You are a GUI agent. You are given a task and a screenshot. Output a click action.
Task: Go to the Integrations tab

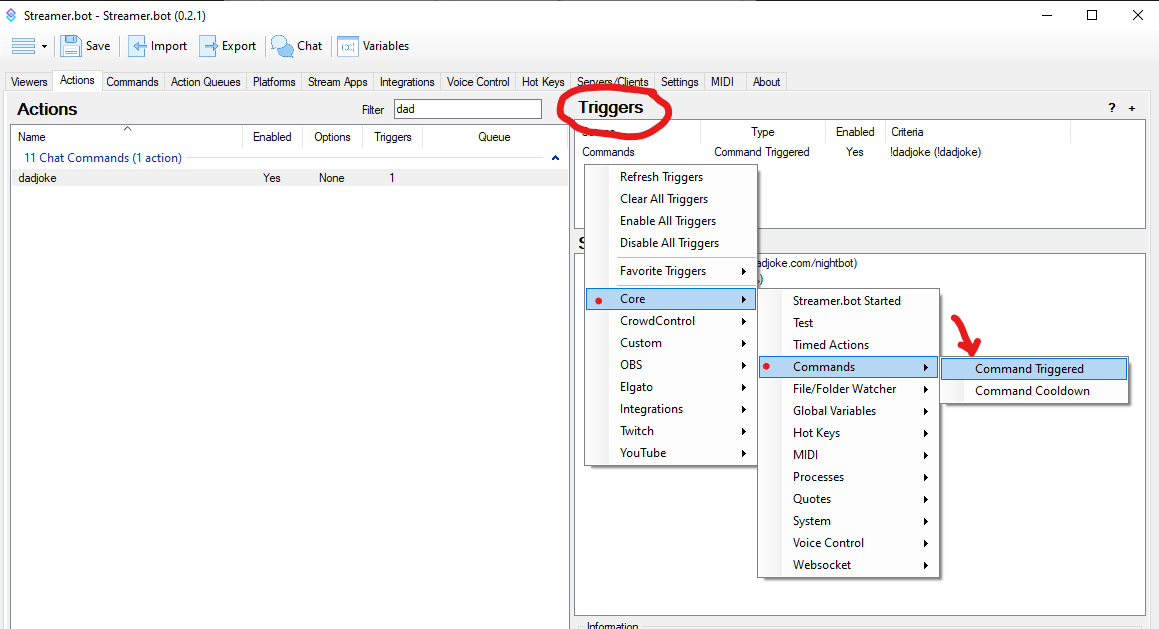click(407, 82)
